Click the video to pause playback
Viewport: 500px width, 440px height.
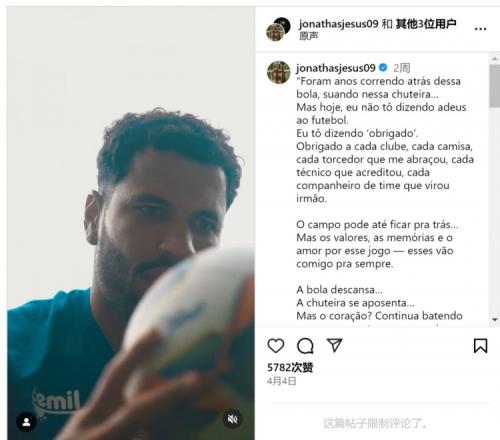(x=131, y=223)
